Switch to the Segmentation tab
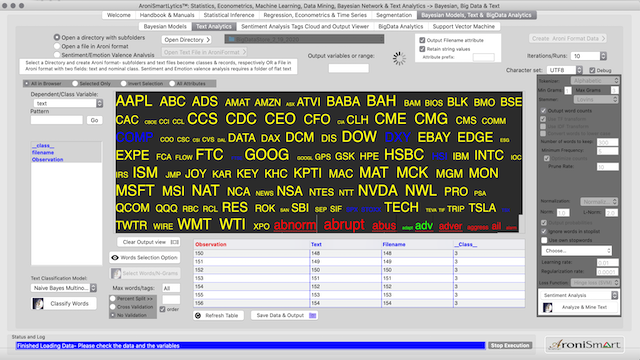 coord(394,15)
